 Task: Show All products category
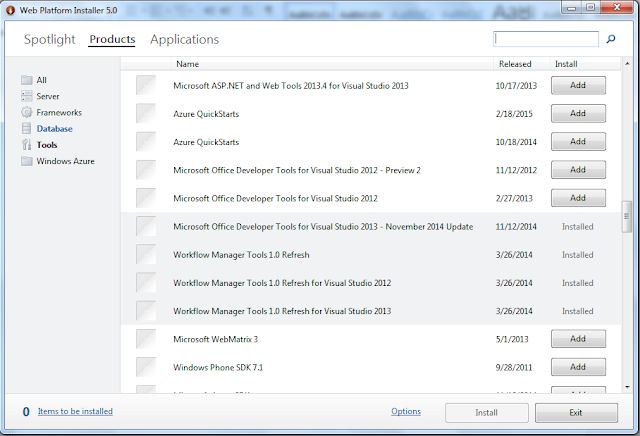click(42, 80)
